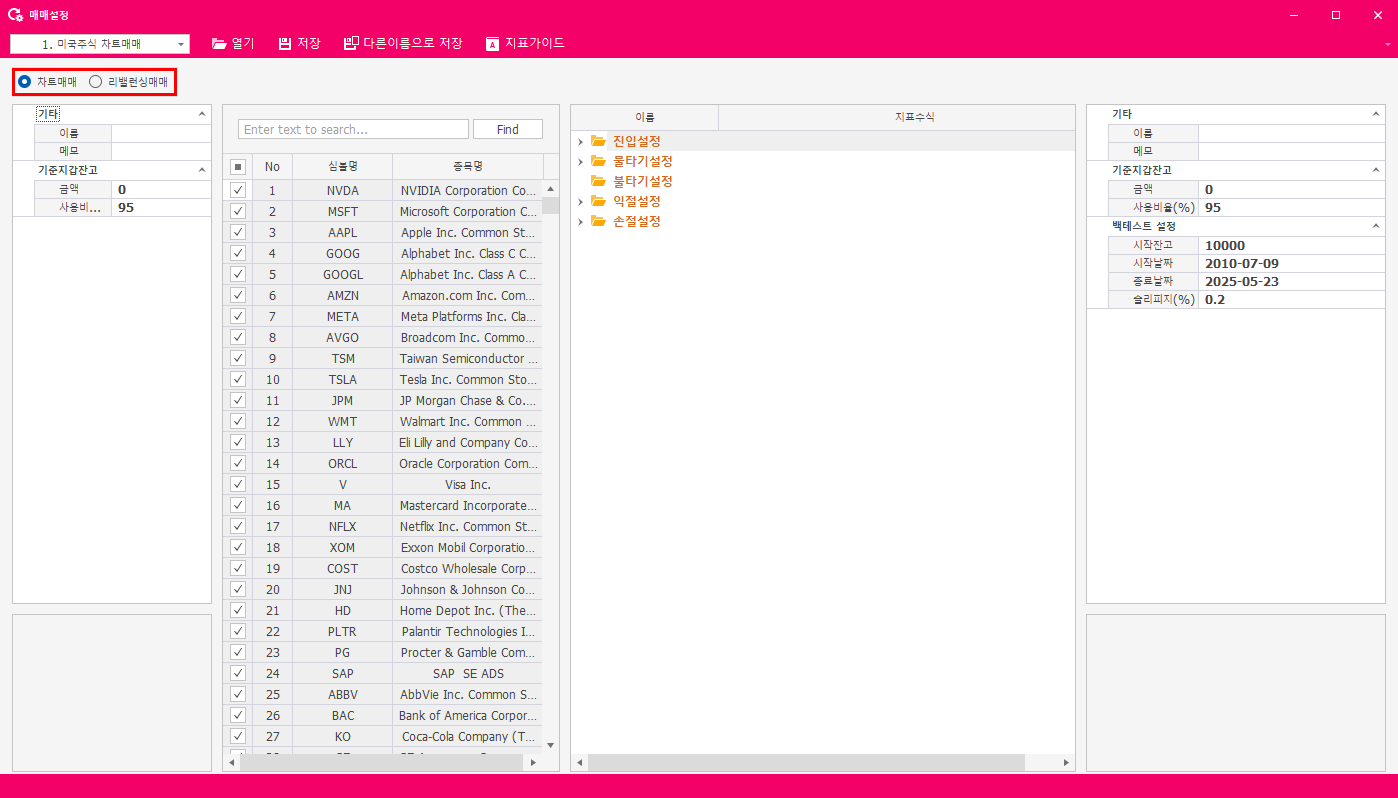
Task: Click the 익절설정 folder icon
Action: (x=598, y=201)
